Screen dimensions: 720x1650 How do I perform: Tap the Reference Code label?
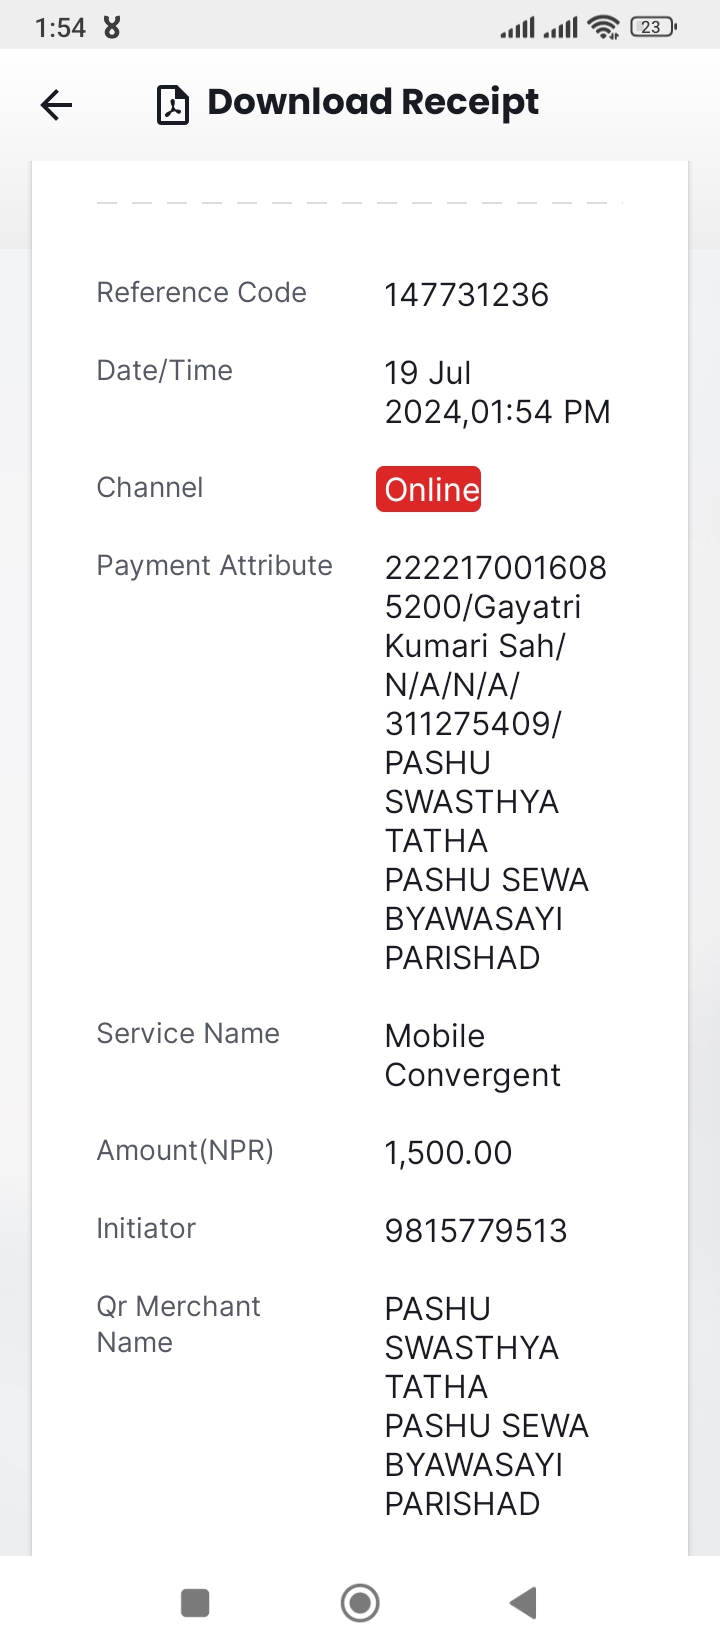click(201, 292)
